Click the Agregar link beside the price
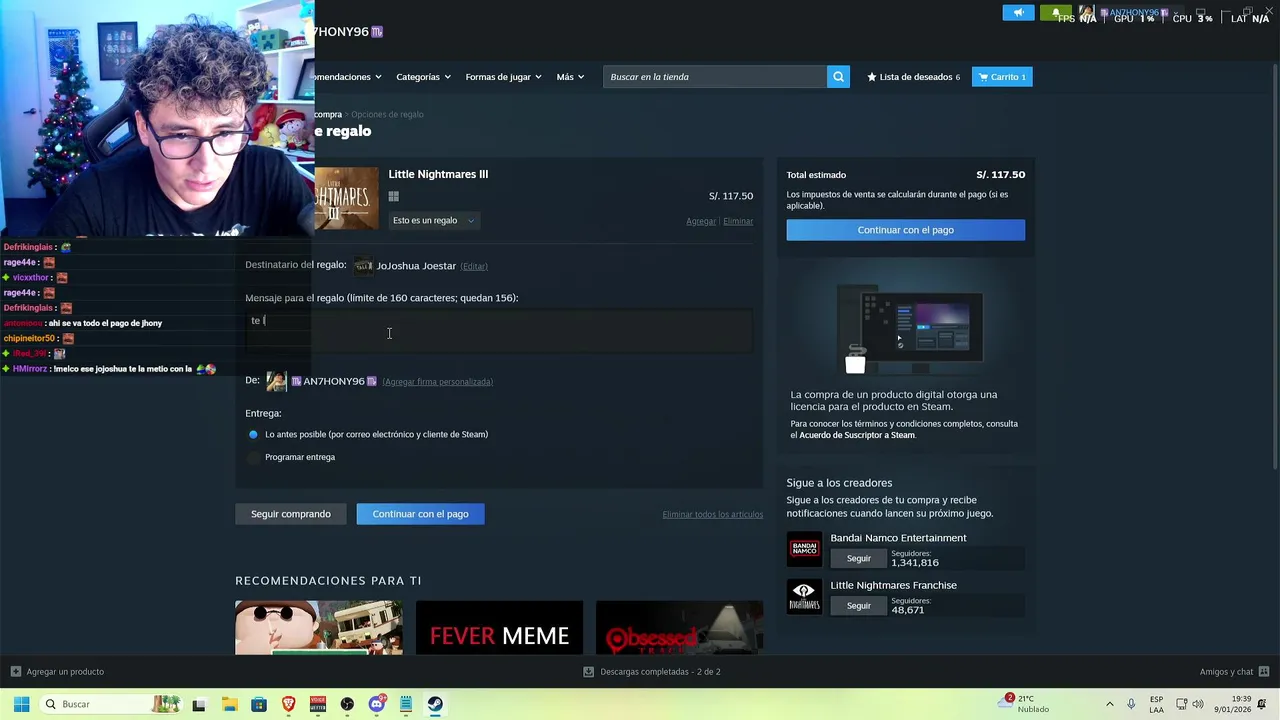The width and height of the screenshot is (1280, 720). [701, 221]
